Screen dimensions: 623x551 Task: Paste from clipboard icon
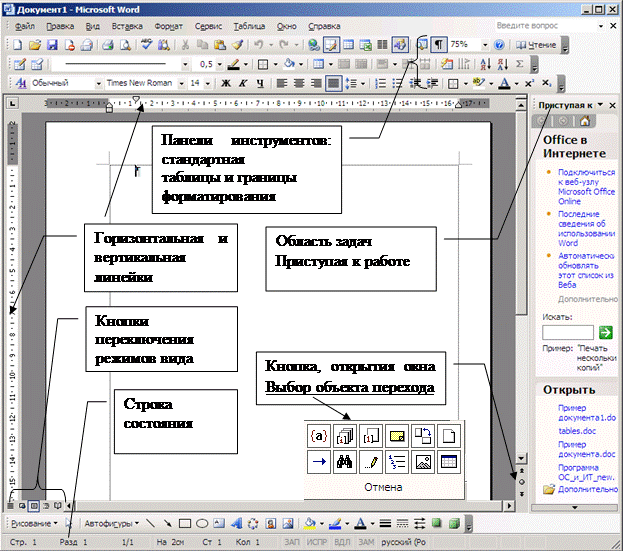[x=220, y=44]
